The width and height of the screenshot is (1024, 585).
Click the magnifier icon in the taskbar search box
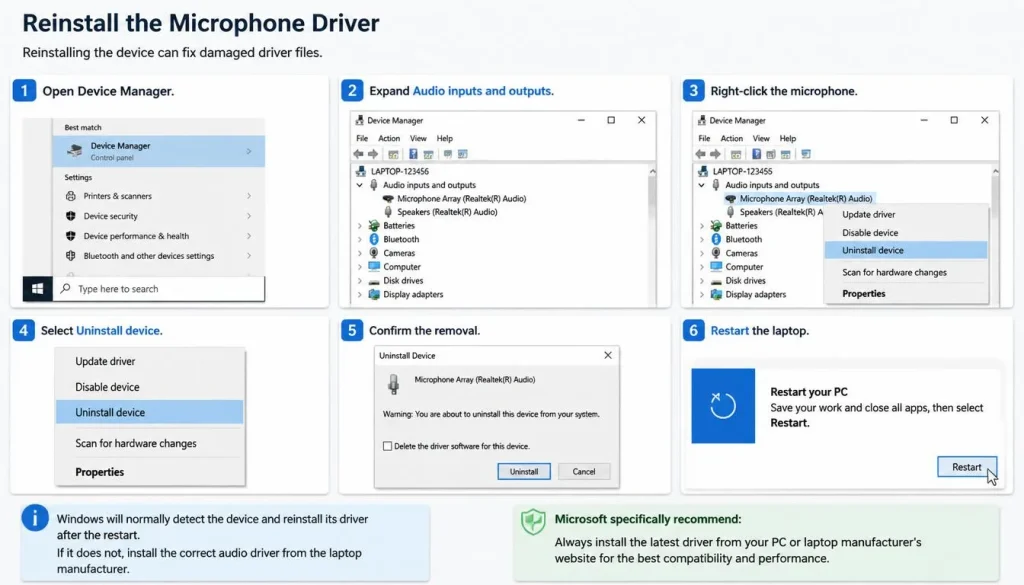pos(65,289)
